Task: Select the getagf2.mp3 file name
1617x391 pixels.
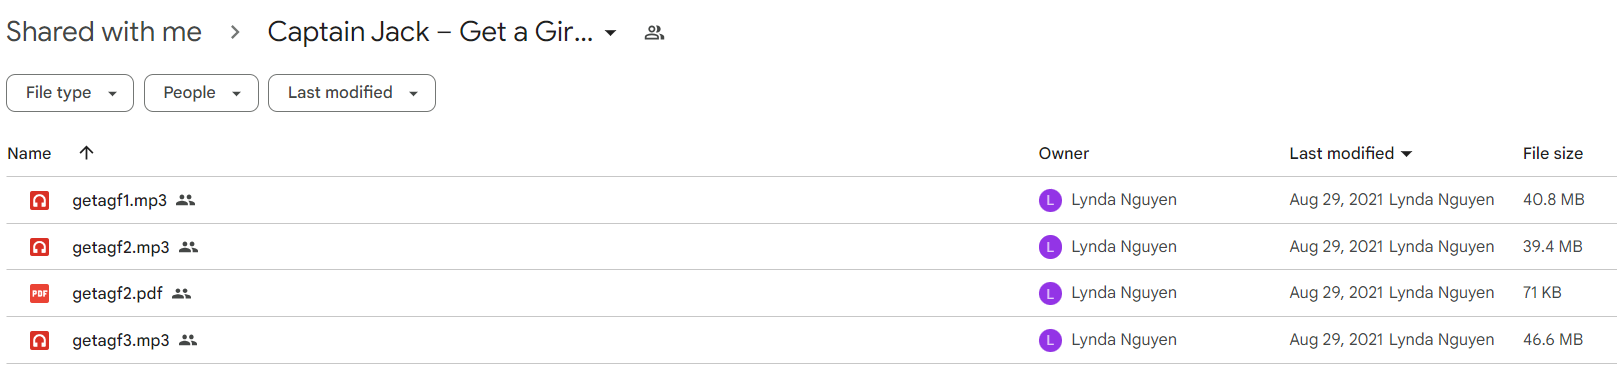Action: coord(121,247)
